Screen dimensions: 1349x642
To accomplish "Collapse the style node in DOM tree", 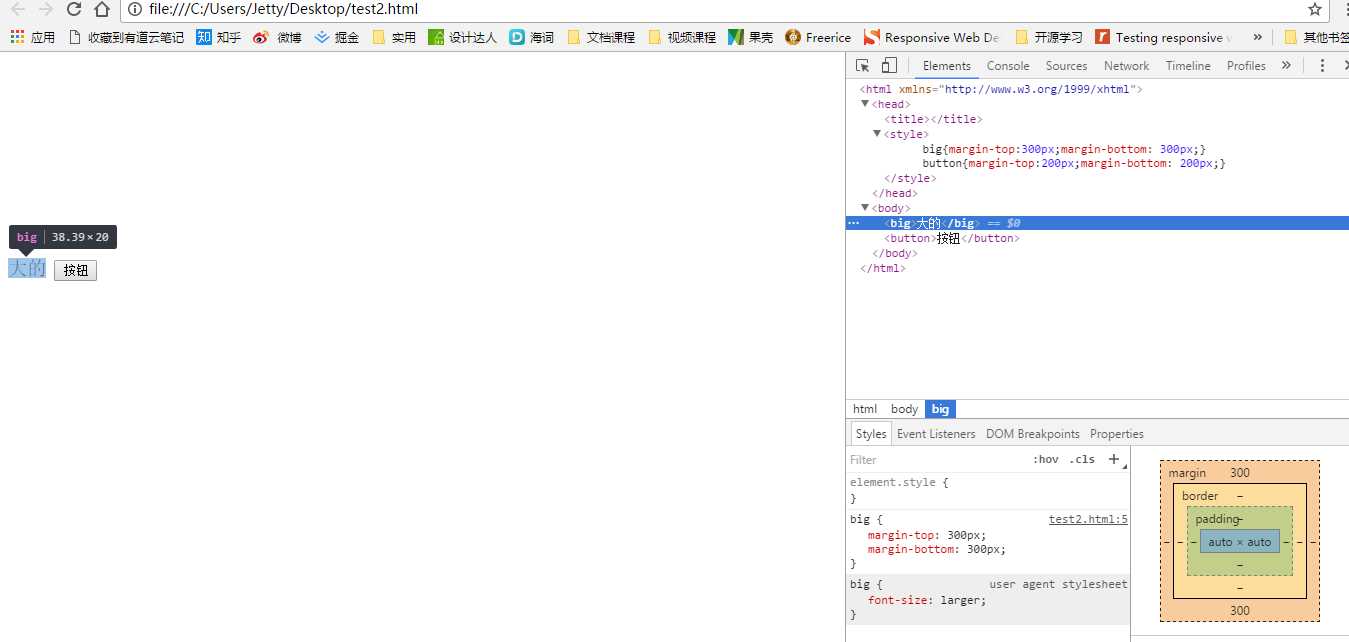I will 878,134.
